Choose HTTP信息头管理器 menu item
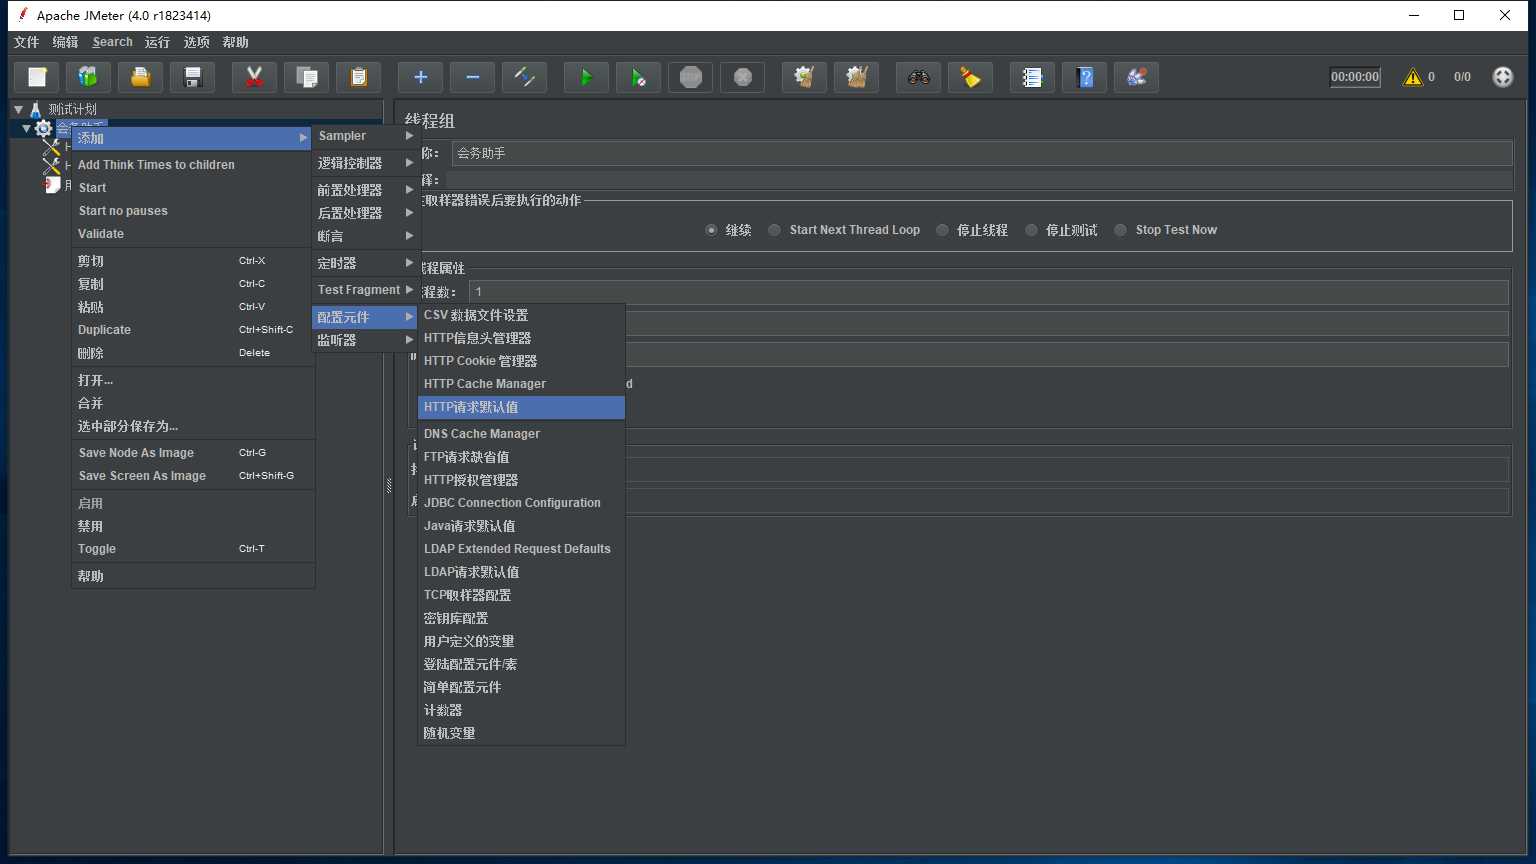Image resolution: width=1536 pixels, height=864 pixels. pyautogui.click(x=521, y=338)
